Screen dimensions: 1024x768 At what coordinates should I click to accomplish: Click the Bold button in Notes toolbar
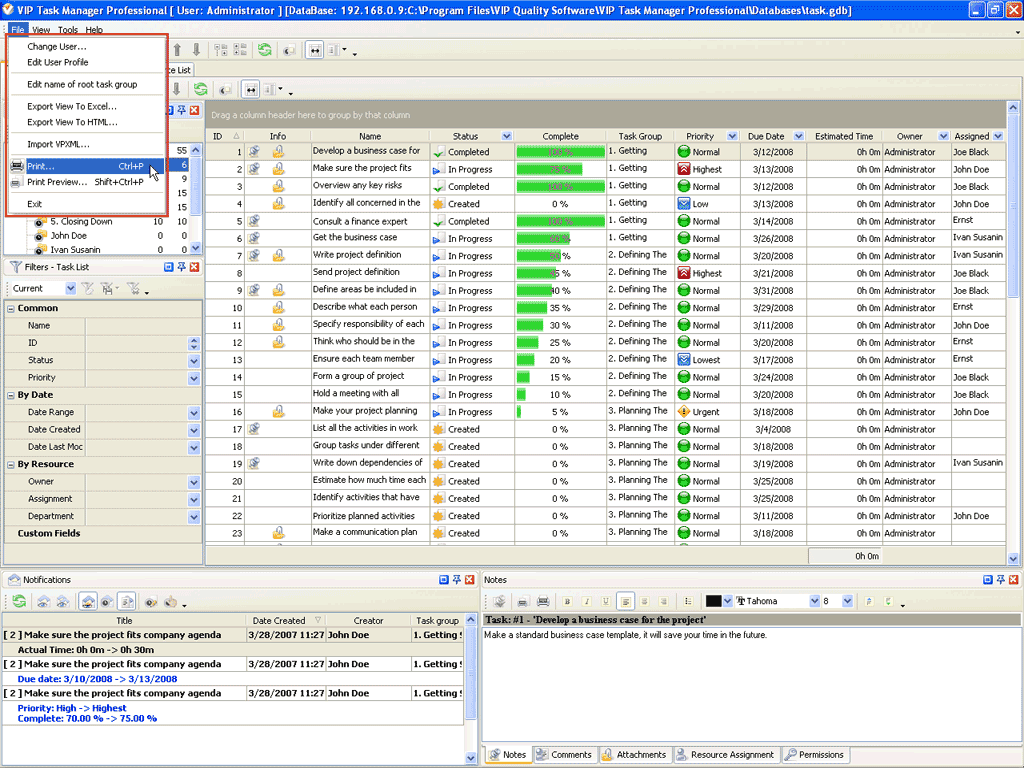click(x=567, y=601)
